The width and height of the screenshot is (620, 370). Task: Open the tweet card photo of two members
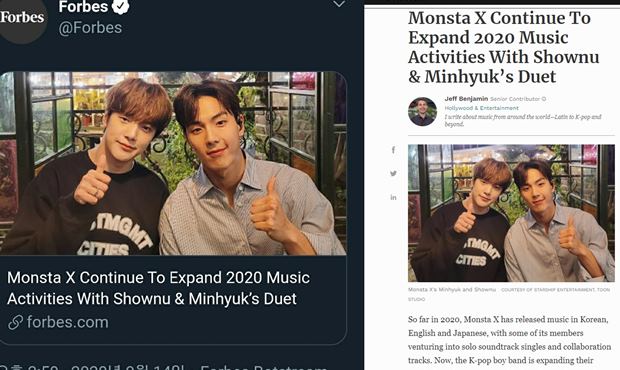173,163
